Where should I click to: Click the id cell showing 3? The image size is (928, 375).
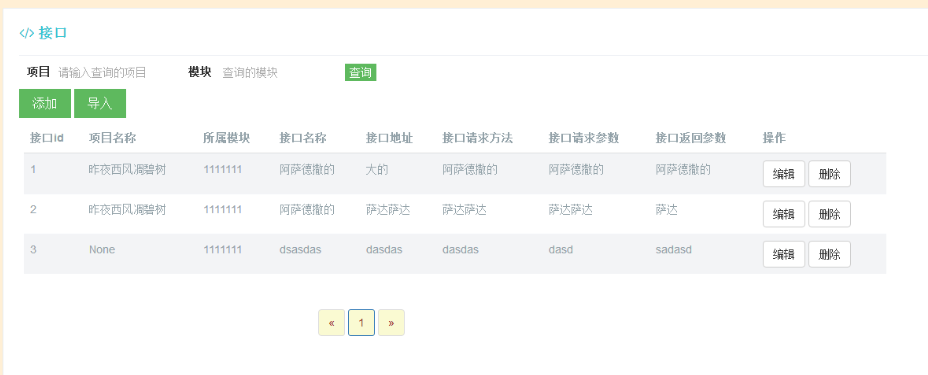tap(34, 250)
